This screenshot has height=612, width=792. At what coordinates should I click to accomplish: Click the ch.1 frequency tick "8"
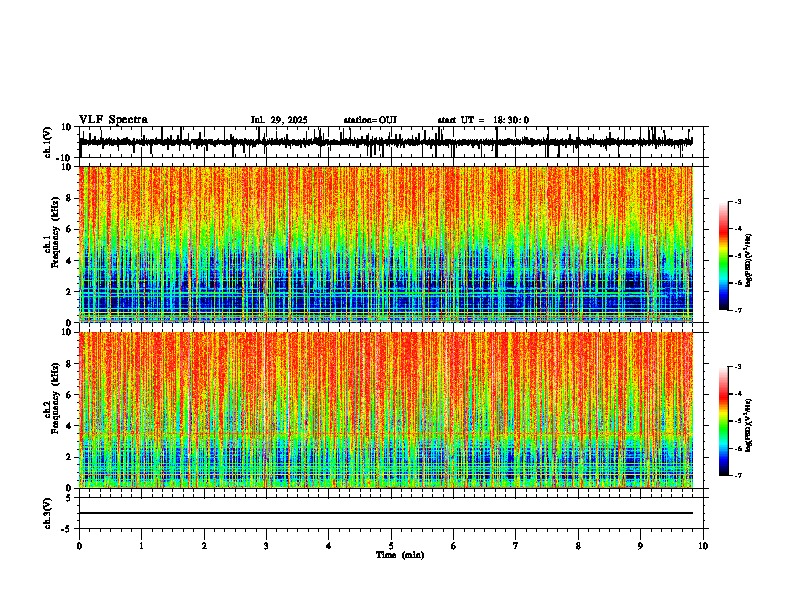point(70,198)
